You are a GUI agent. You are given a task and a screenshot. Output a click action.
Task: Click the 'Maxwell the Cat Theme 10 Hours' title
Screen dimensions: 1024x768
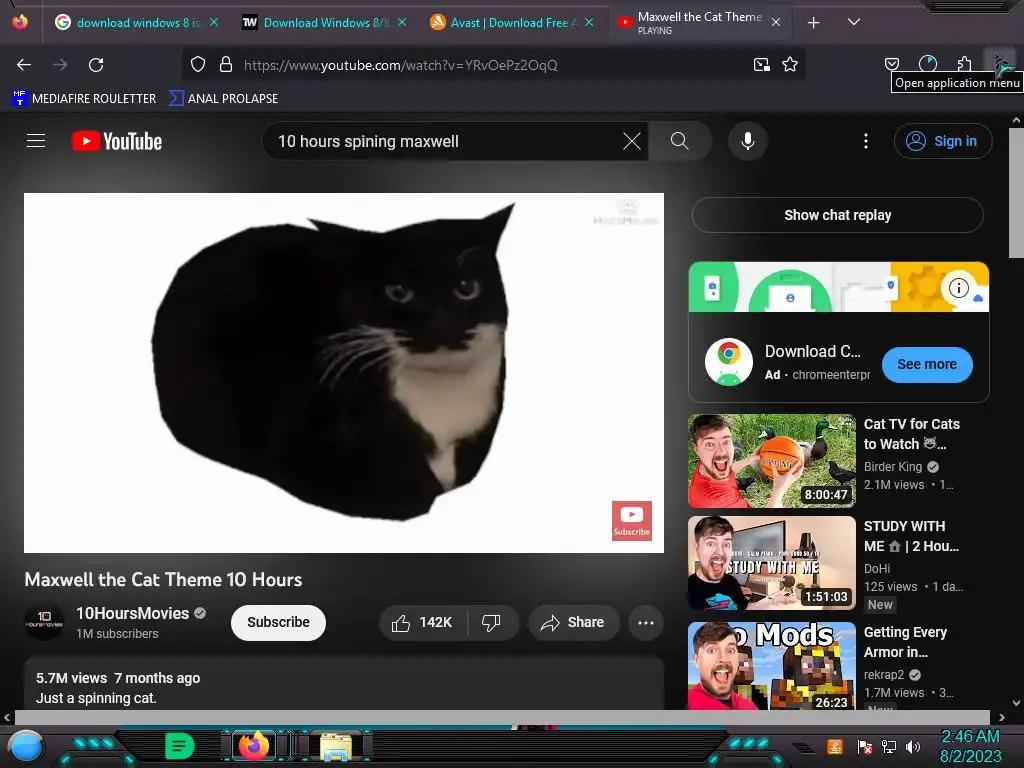[163, 580]
